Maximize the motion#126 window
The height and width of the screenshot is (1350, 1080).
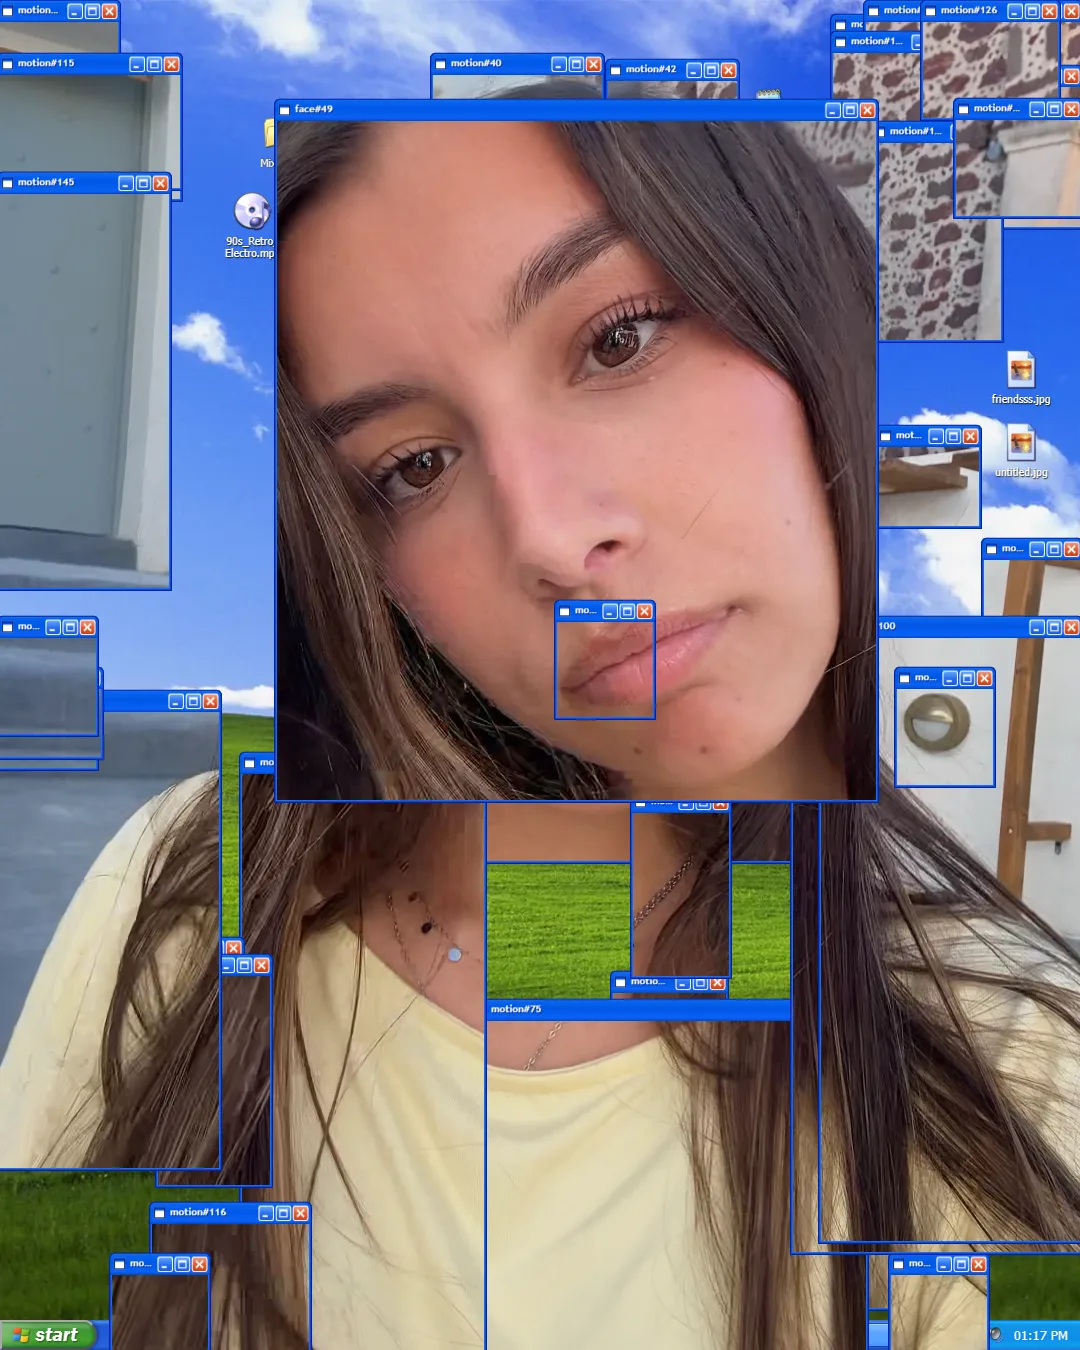[x=1032, y=11]
